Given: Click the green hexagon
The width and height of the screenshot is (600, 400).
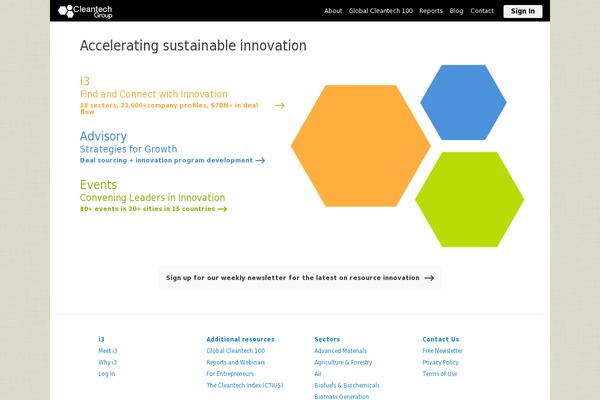Looking at the screenshot, I should (470, 199).
